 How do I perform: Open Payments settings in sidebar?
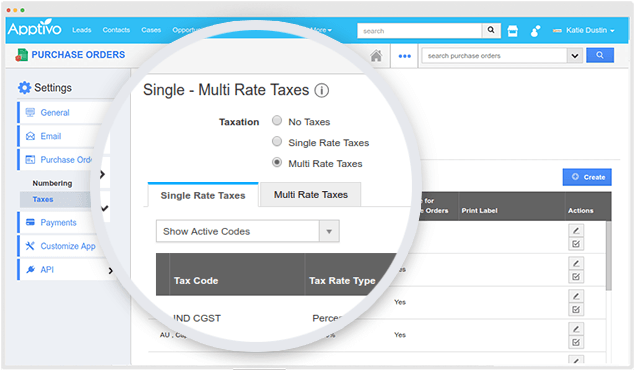tap(58, 222)
